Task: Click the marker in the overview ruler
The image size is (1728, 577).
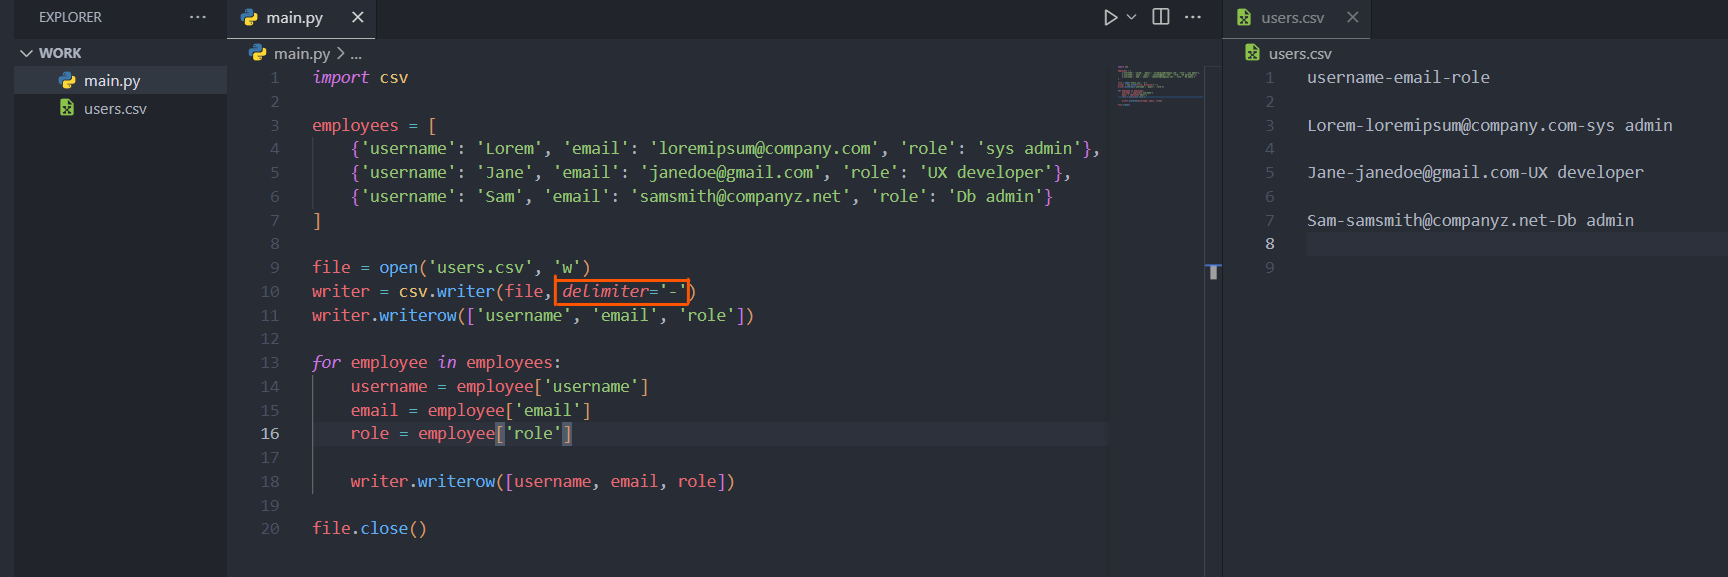Action: pyautogui.click(x=1213, y=271)
